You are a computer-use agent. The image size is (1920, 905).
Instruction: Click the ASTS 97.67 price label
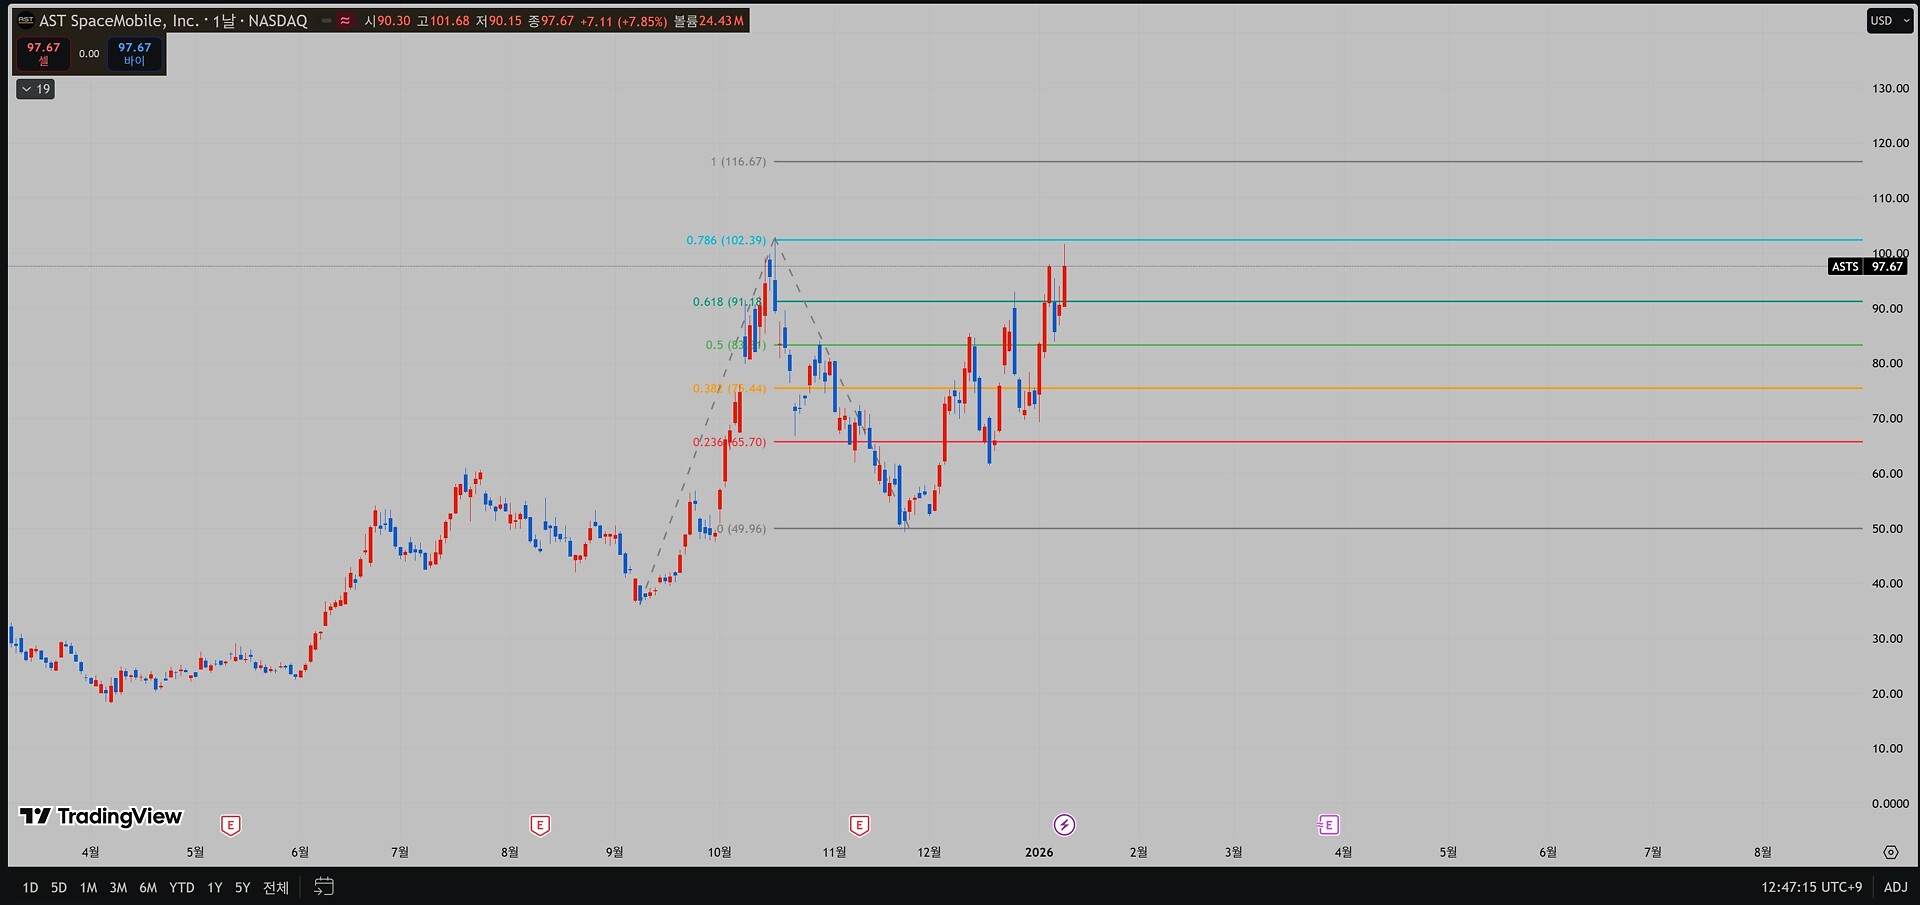1867,267
